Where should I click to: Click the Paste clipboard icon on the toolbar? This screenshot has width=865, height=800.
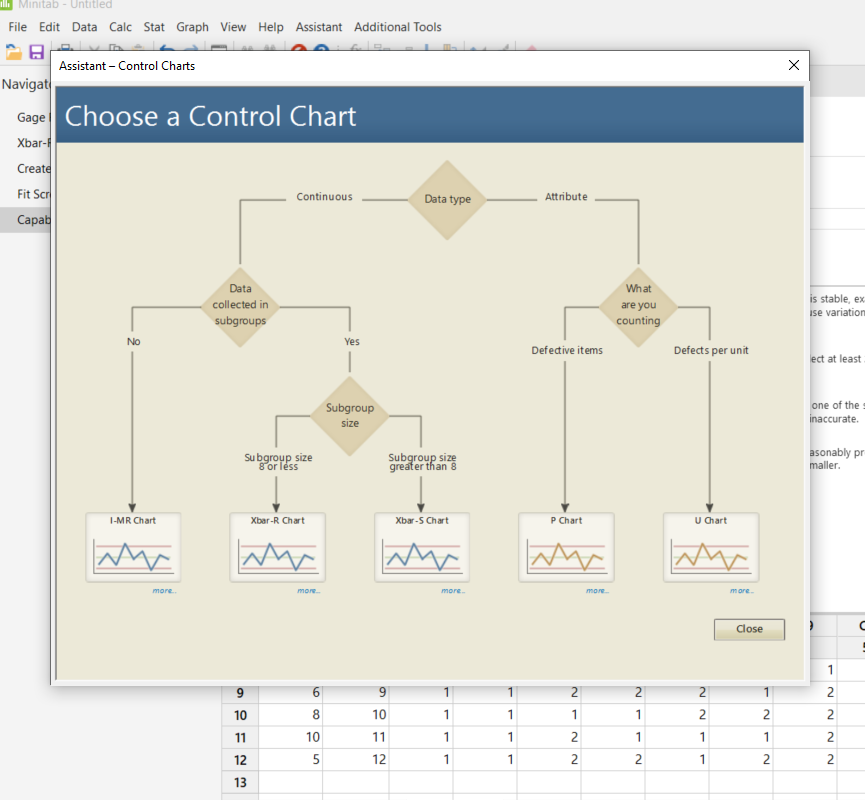[138, 47]
